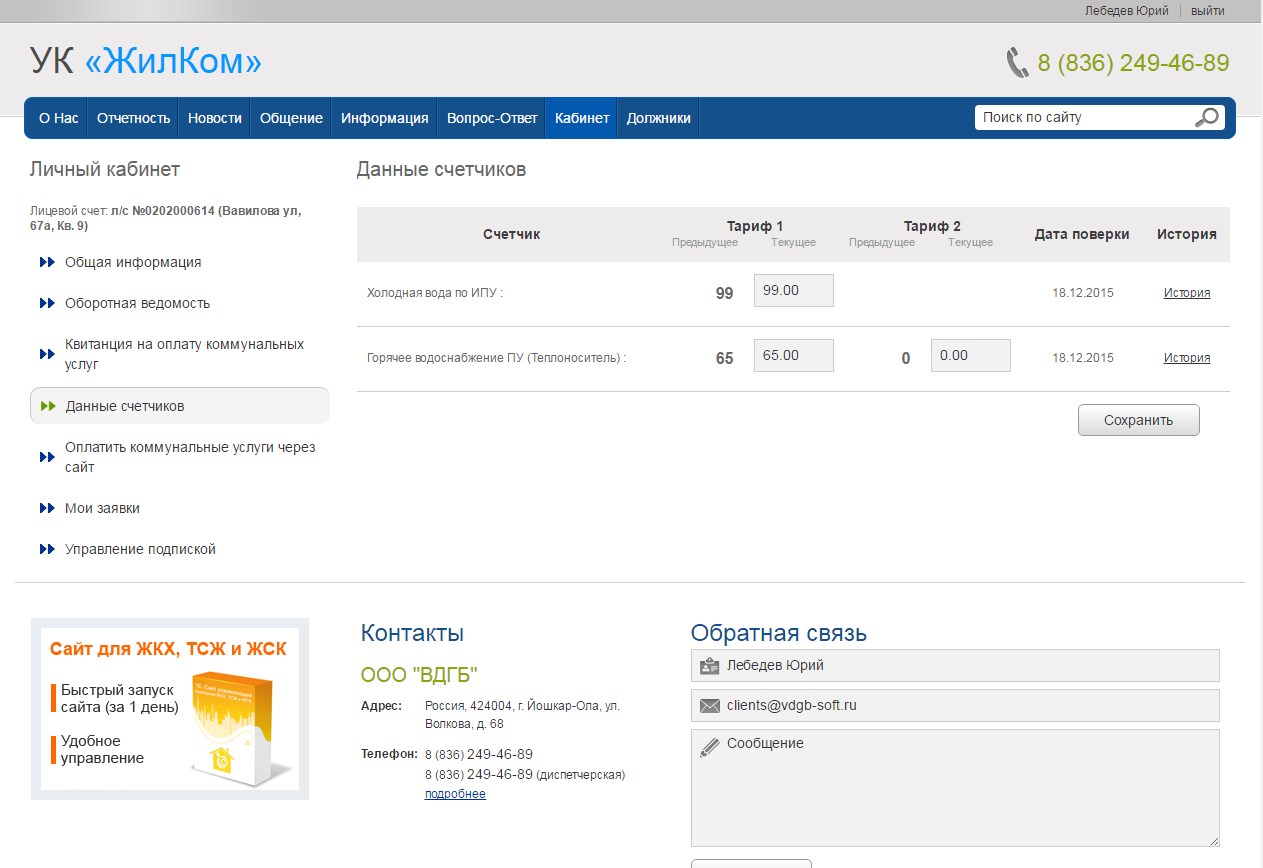This screenshot has height=868, width=1263.
Task: Click the выйти logout link
Action: [x=1208, y=11]
